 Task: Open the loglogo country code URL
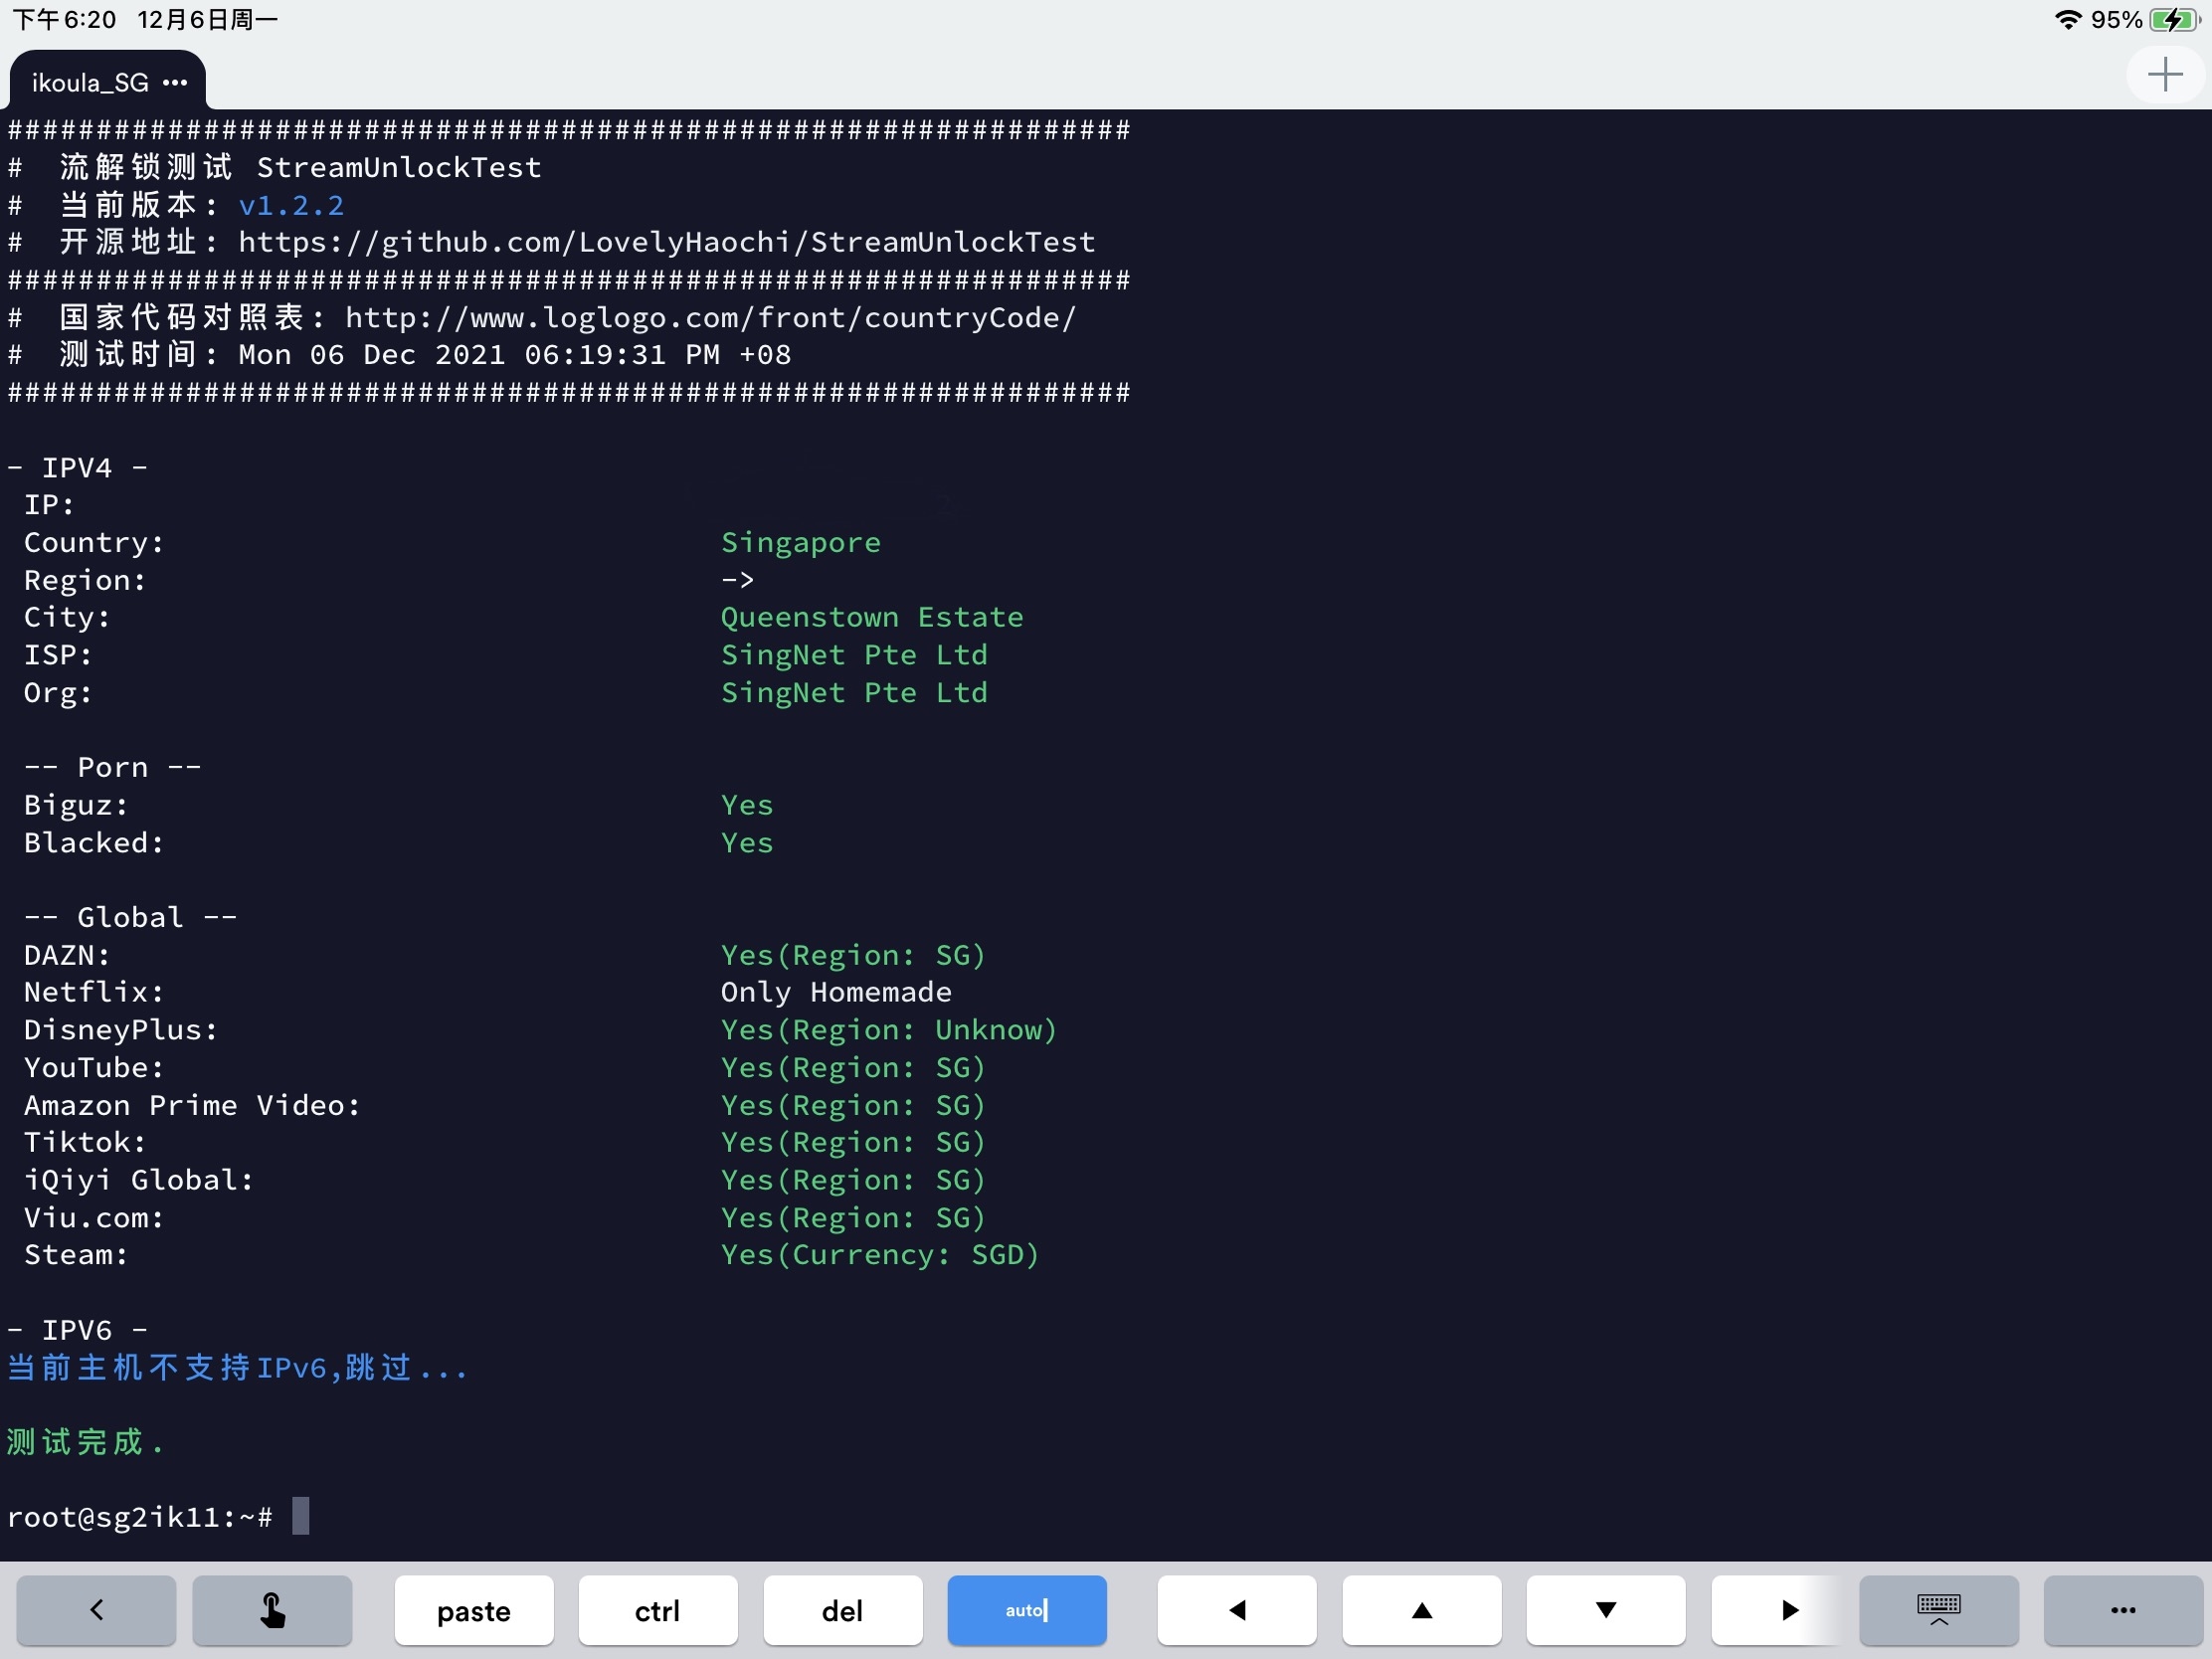click(x=710, y=318)
